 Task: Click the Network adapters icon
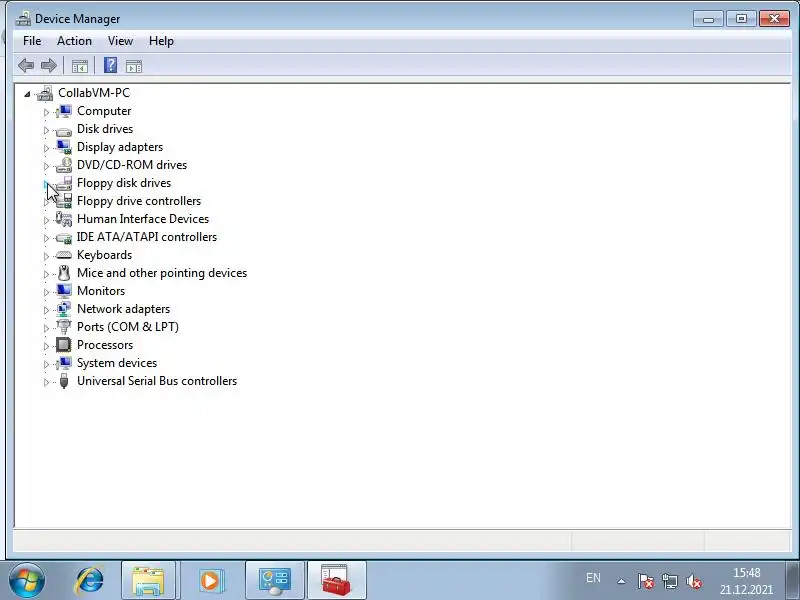coord(64,309)
